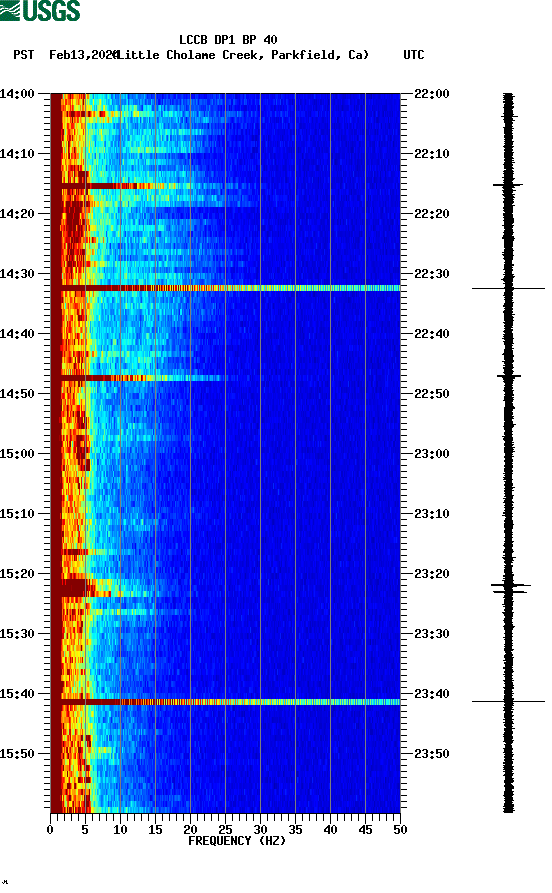Click the 14:00 PST time label

point(17,94)
